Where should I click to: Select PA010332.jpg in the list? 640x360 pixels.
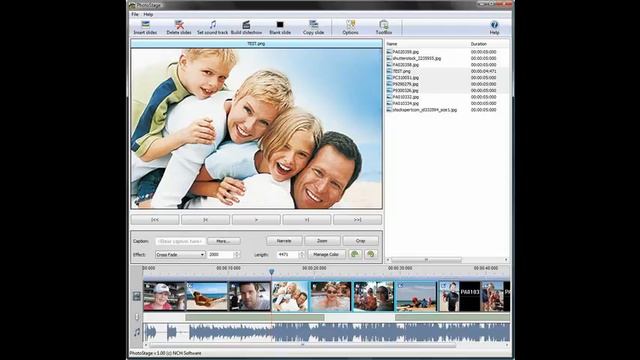(405, 97)
